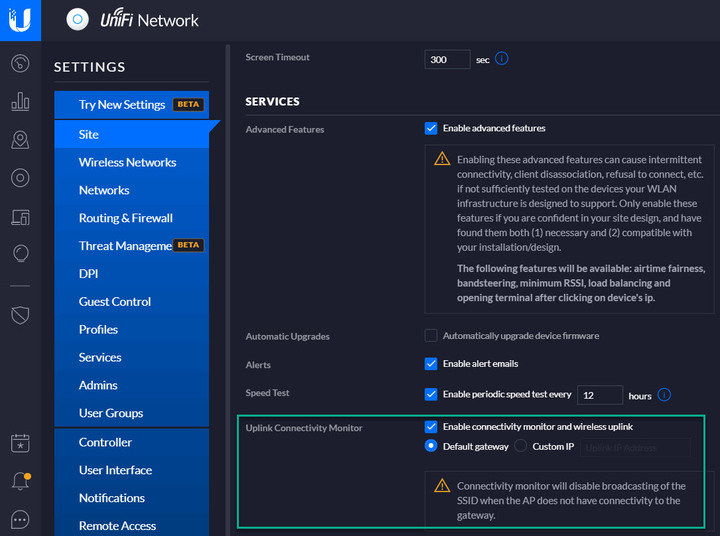Open Wireless Networks settings
This screenshot has height=536, width=720.
tap(132, 162)
